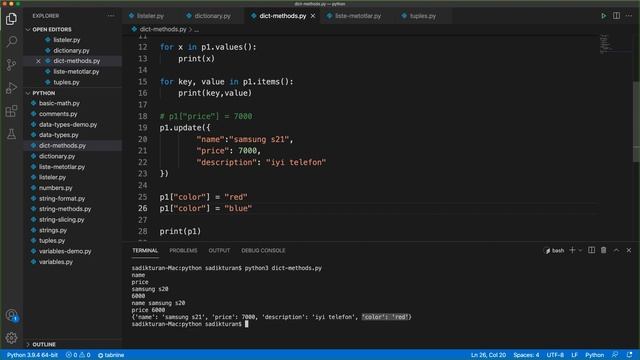Open the feedback icon in status bar
This screenshot has height=360, width=640.
615,355
